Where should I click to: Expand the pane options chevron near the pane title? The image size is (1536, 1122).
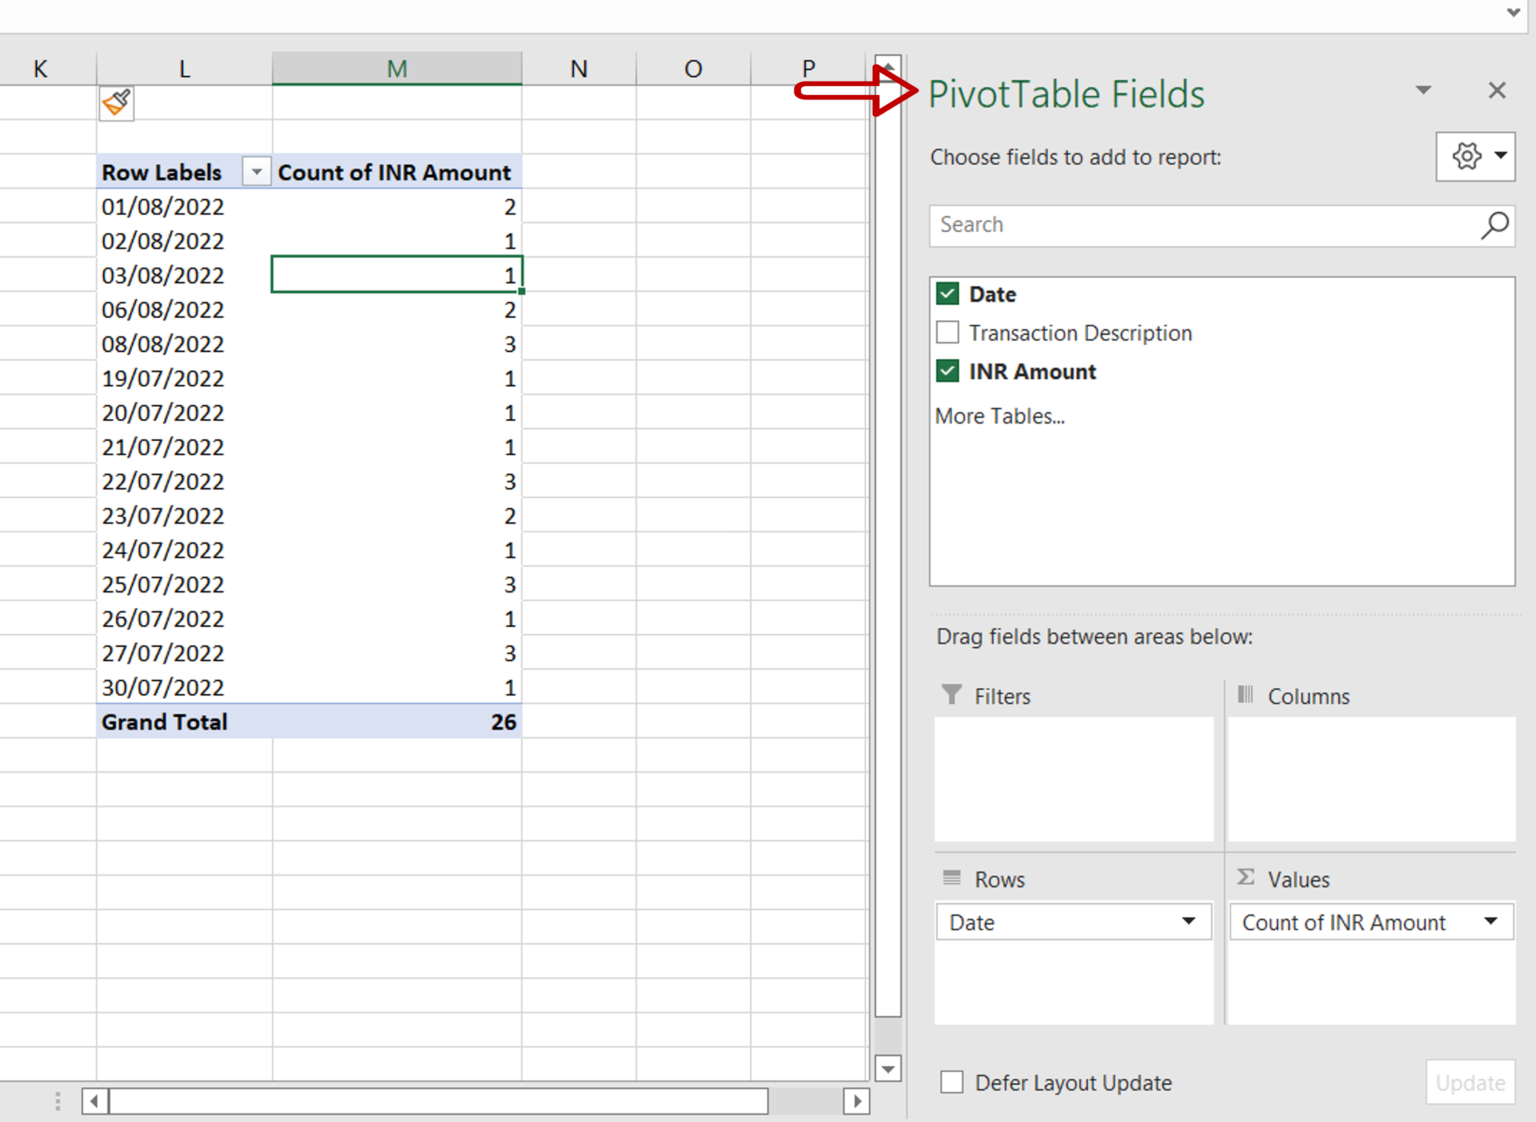point(1424,90)
